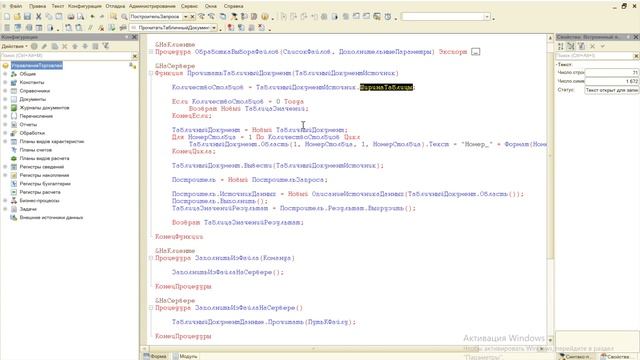The height and width of the screenshot is (360, 640).
Task: Toggle category grouping in the Properties panel
Action: [571, 47]
